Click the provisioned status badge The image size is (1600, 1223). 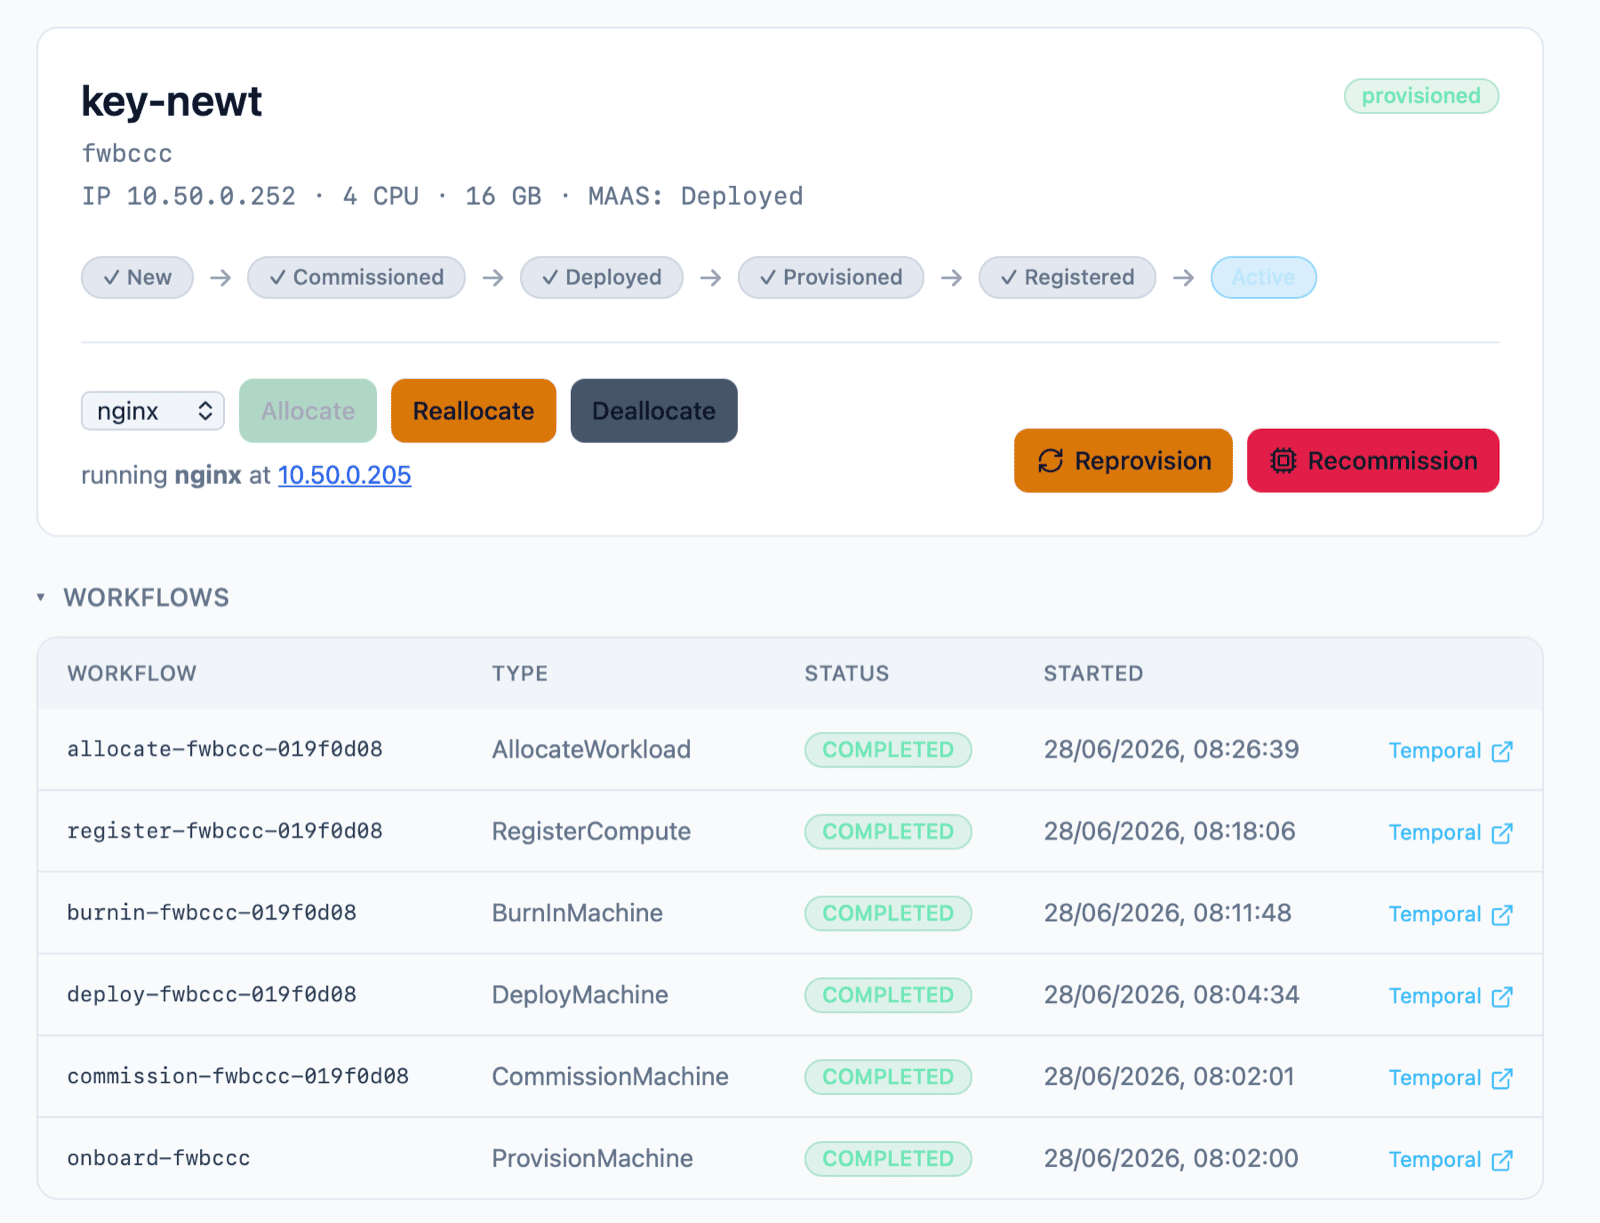coord(1421,96)
